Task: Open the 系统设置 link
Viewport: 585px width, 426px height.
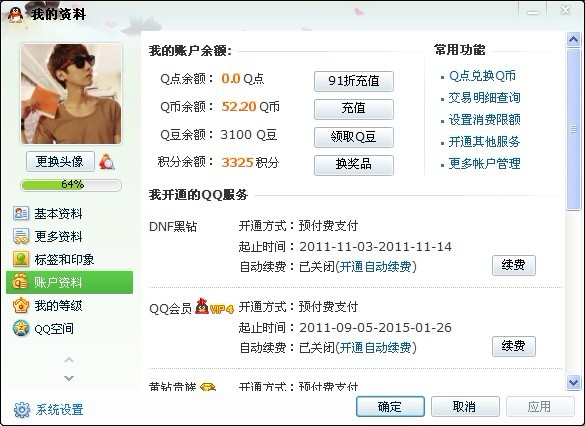Action: point(59,410)
